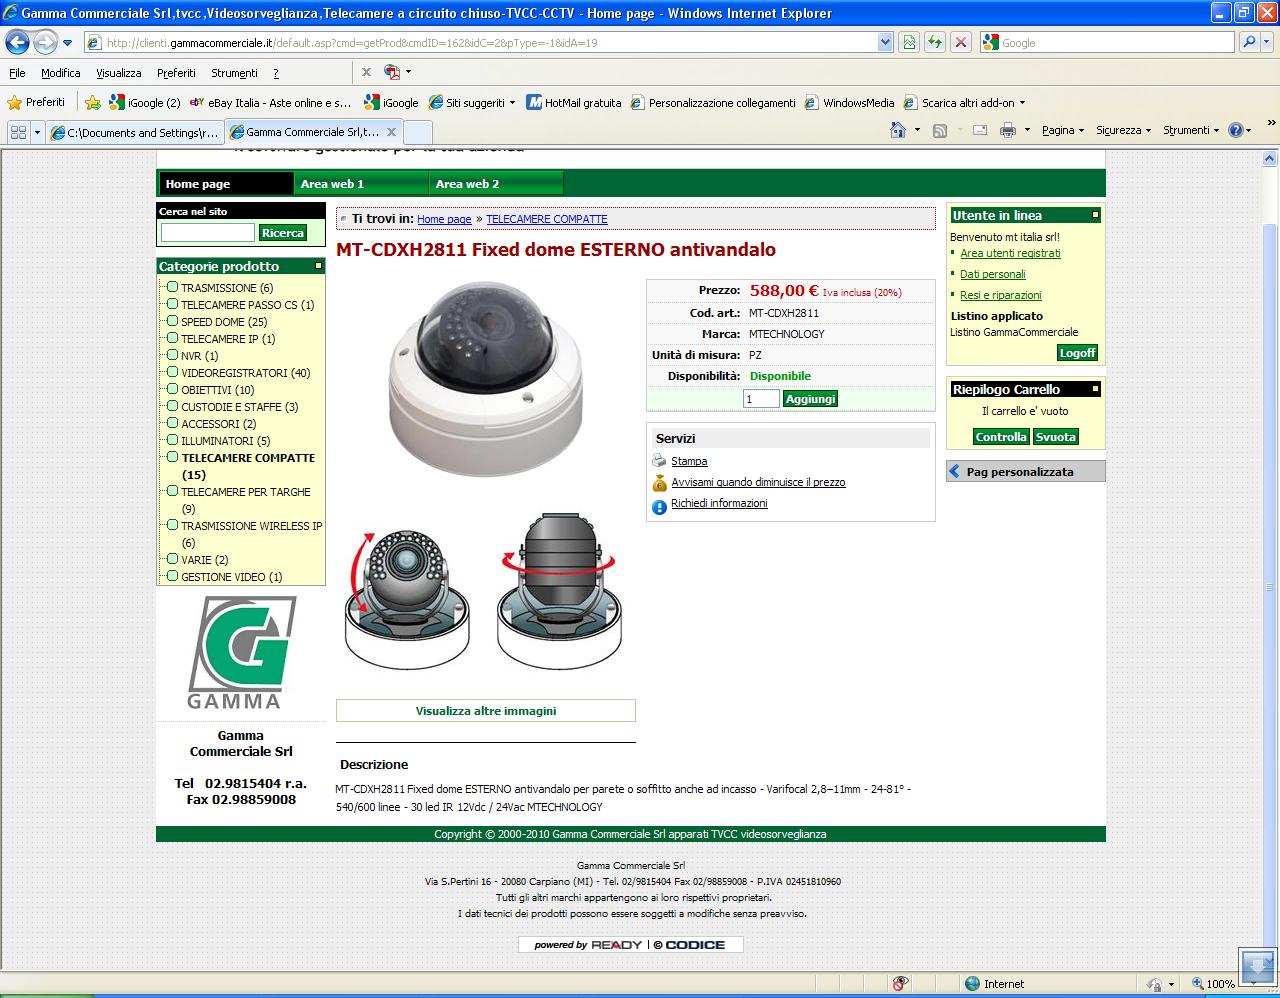
Task: Go forward with the browser Forward arrow
Action: click(x=45, y=42)
